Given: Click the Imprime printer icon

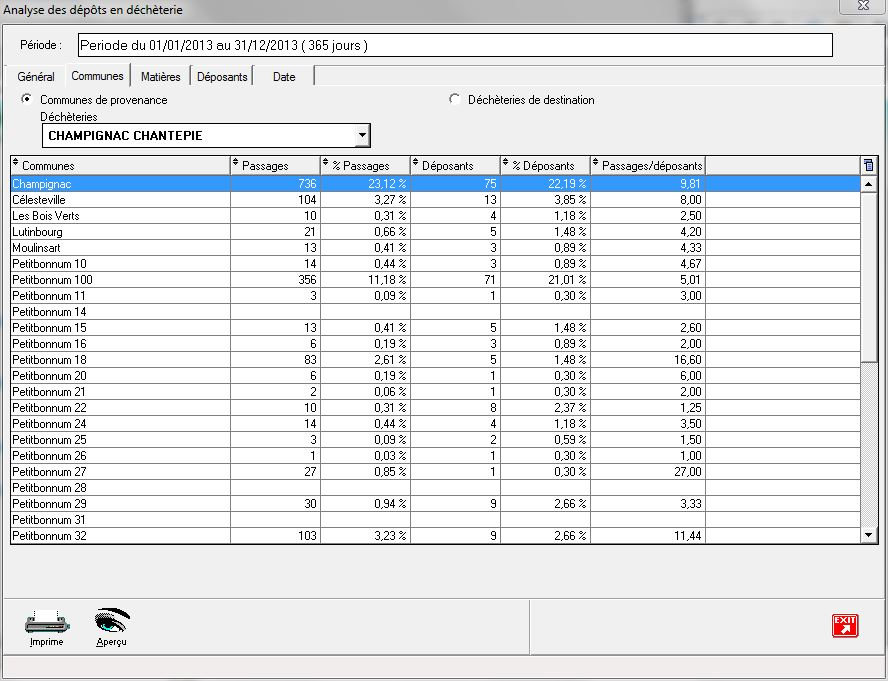Looking at the screenshot, I should click(46, 622).
